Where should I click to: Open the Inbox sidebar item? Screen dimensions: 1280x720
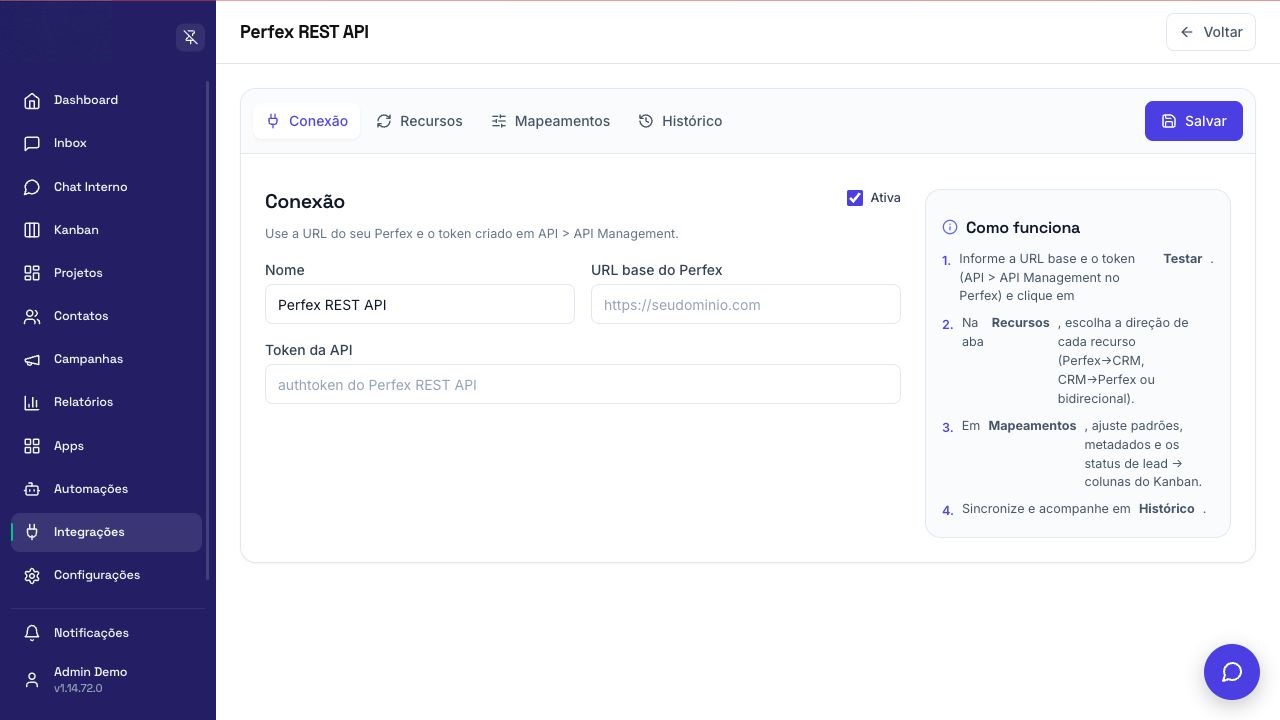(106, 143)
